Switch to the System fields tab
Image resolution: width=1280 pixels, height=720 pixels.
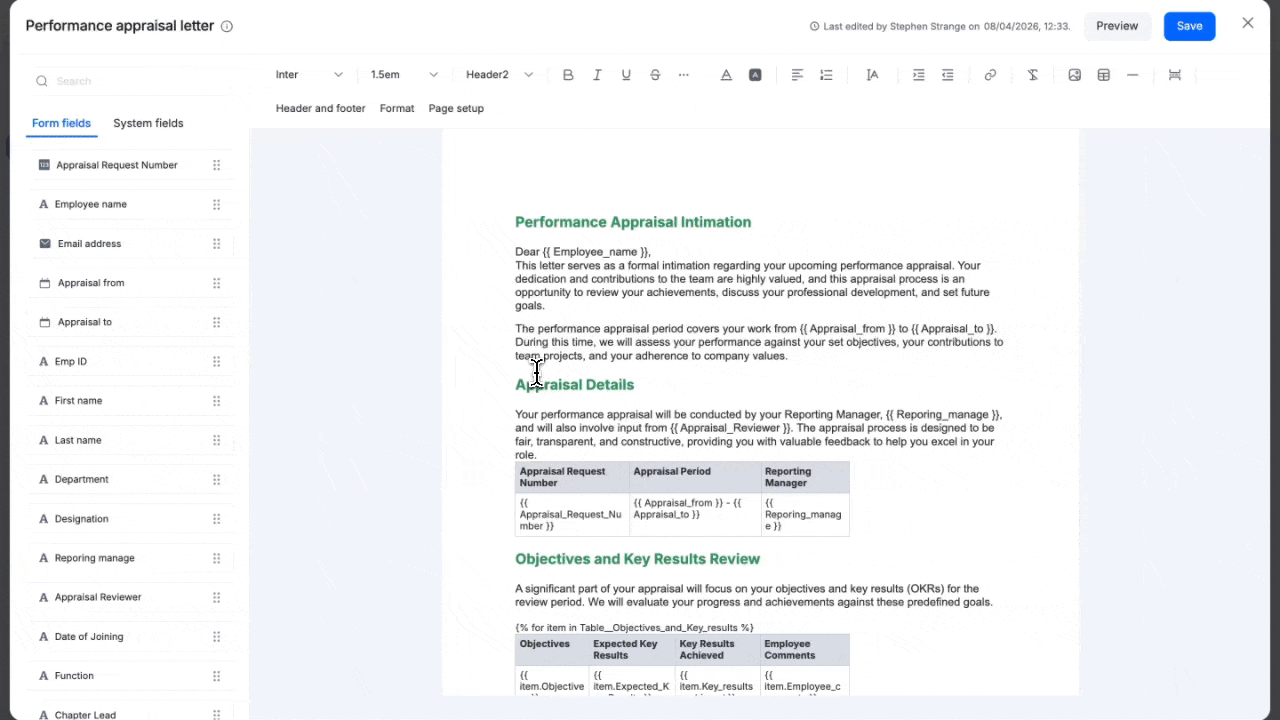[x=148, y=123]
